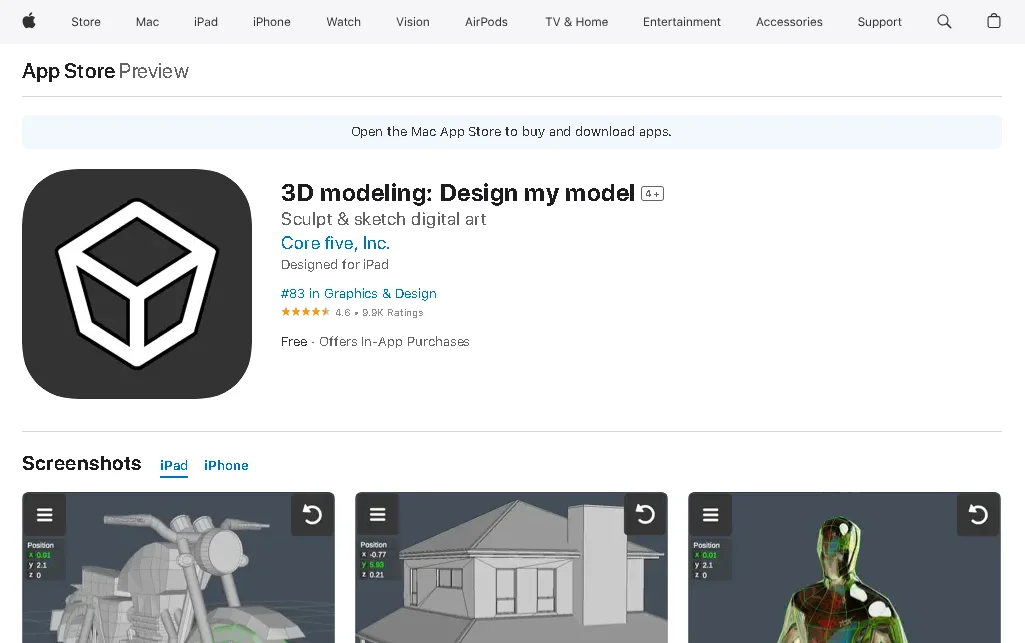Click the motorcycle model screenshot
Viewport: 1025px width, 643px height.
(178, 590)
